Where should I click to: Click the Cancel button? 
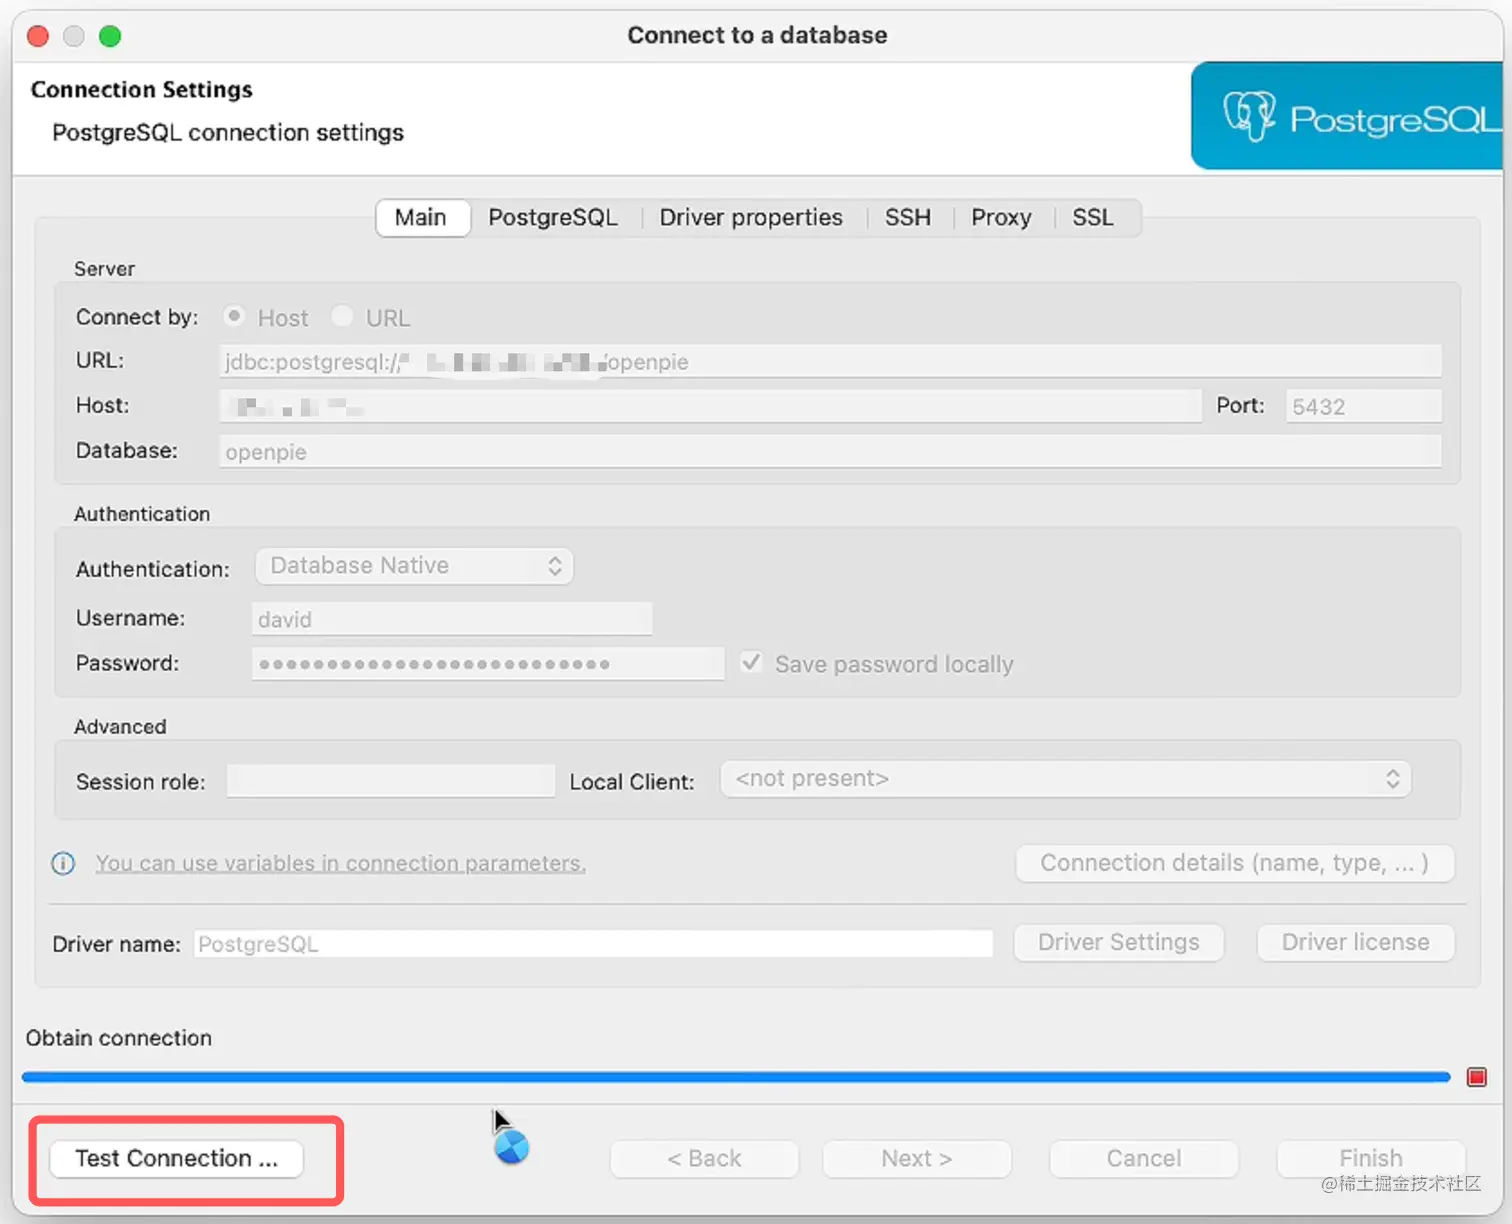[1144, 1158]
